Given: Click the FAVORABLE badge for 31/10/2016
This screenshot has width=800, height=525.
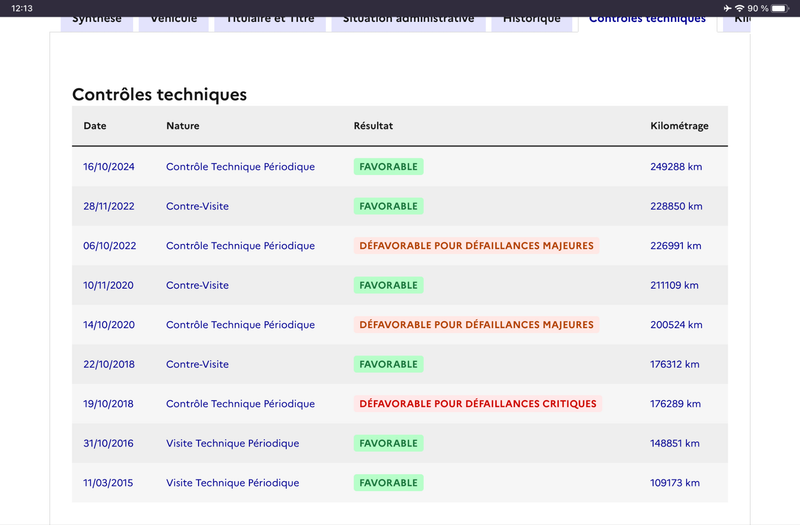Looking at the screenshot, I should (388, 443).
